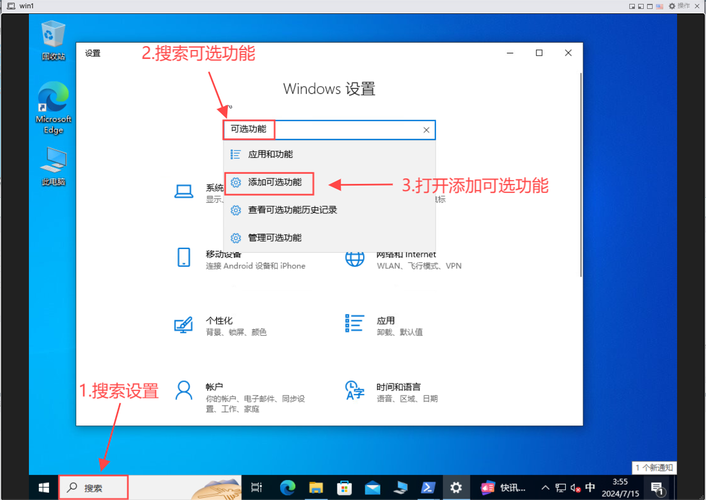Open 时间和语言 settings category
The width and height of the screenshot is (706, 500).
pos(391,392)
